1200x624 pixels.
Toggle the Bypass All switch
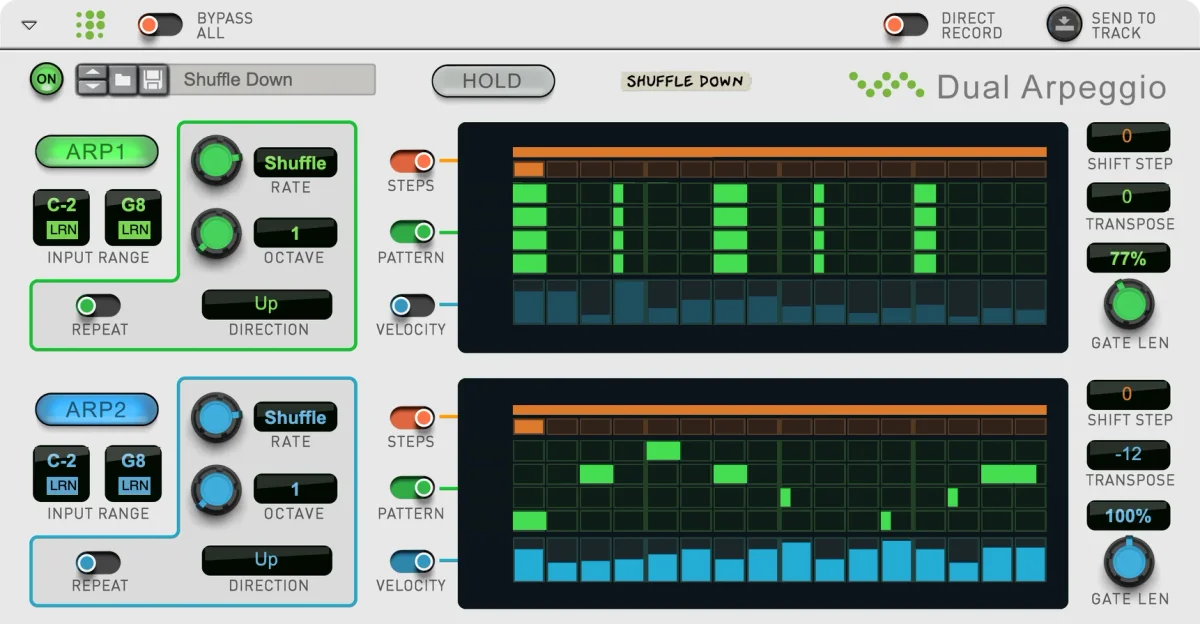point(160,25)
